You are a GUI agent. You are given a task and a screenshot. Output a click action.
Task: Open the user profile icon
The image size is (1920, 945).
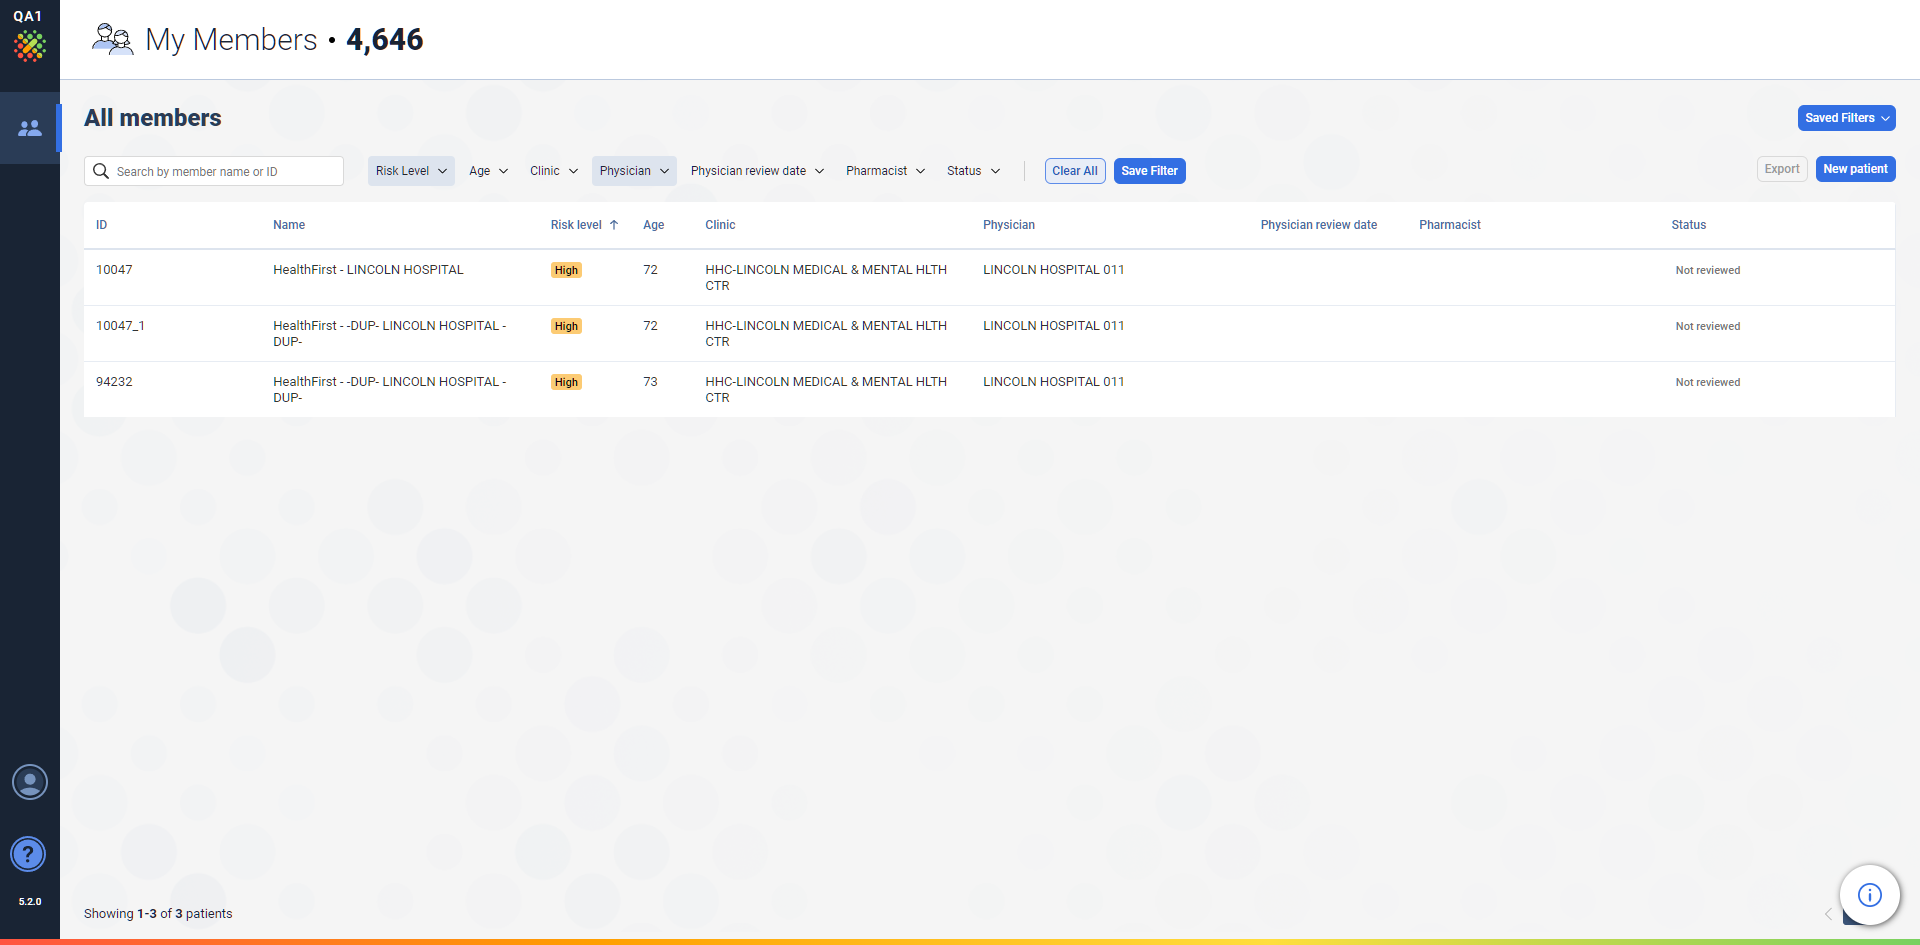pos(30,782)
